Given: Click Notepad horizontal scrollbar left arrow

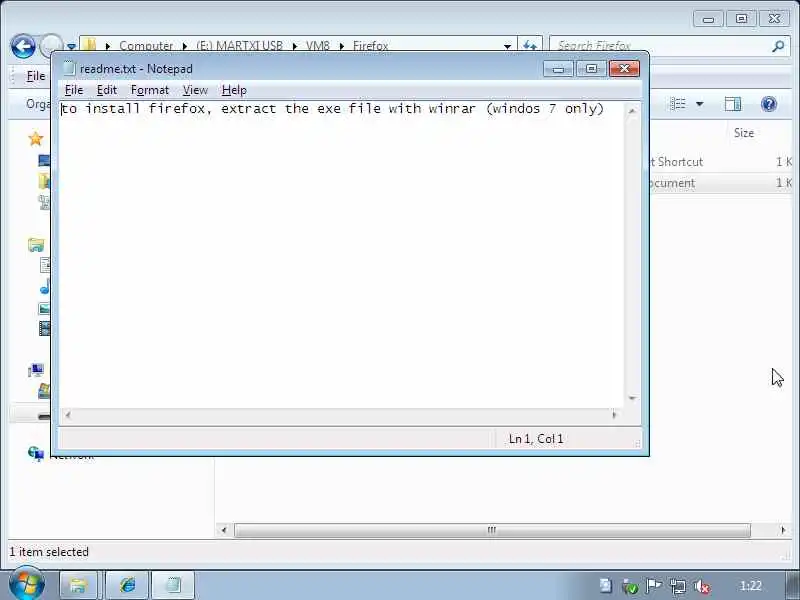Looking at the screenshot, I should pos(68,415).
